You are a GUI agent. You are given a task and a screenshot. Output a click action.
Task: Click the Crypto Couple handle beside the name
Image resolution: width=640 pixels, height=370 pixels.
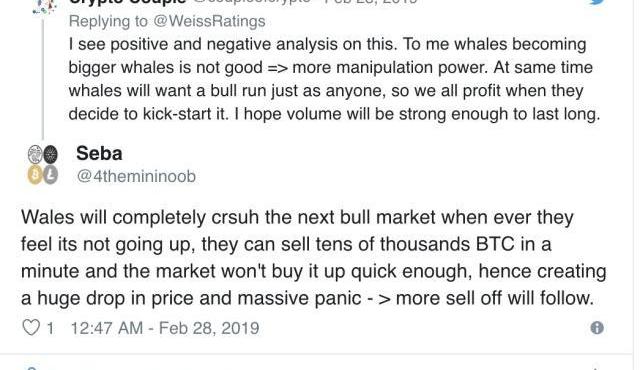(x=252, y=2)
